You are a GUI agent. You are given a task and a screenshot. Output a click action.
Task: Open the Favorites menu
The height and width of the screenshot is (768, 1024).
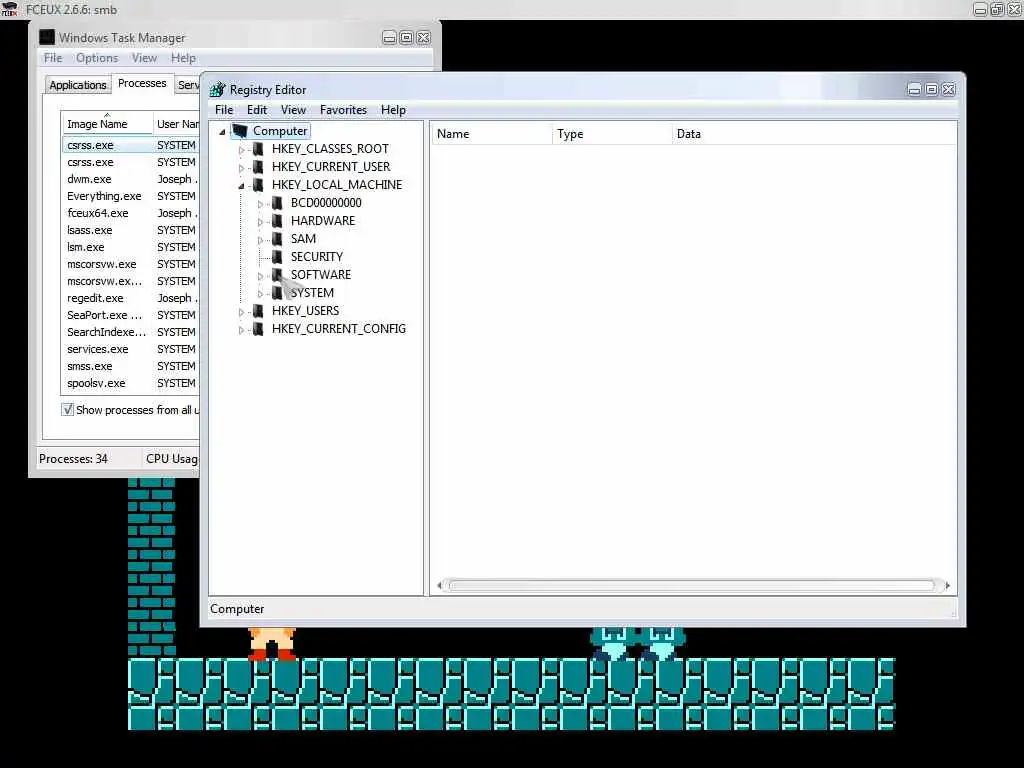click(343, 110)
